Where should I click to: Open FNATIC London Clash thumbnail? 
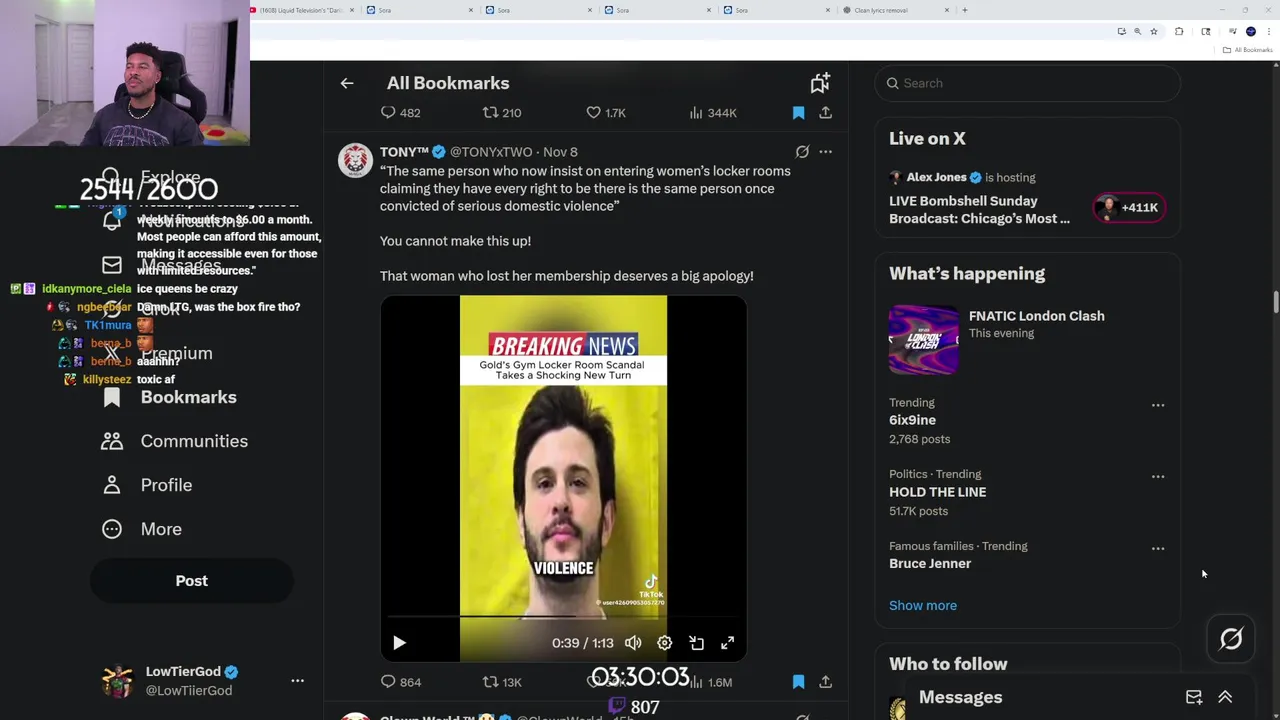[923, 340]
